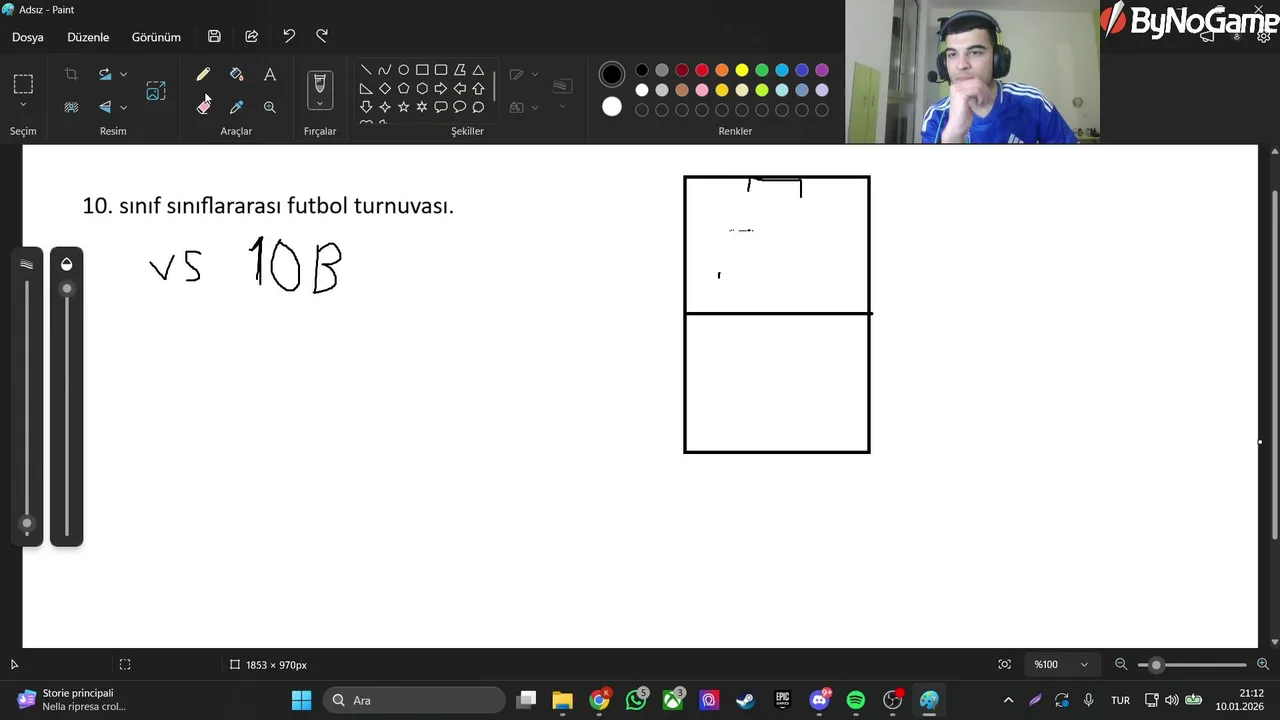Screen dimensions: 1280x720
Task: Activate the Crop tool in Resim
Action: 71,74
